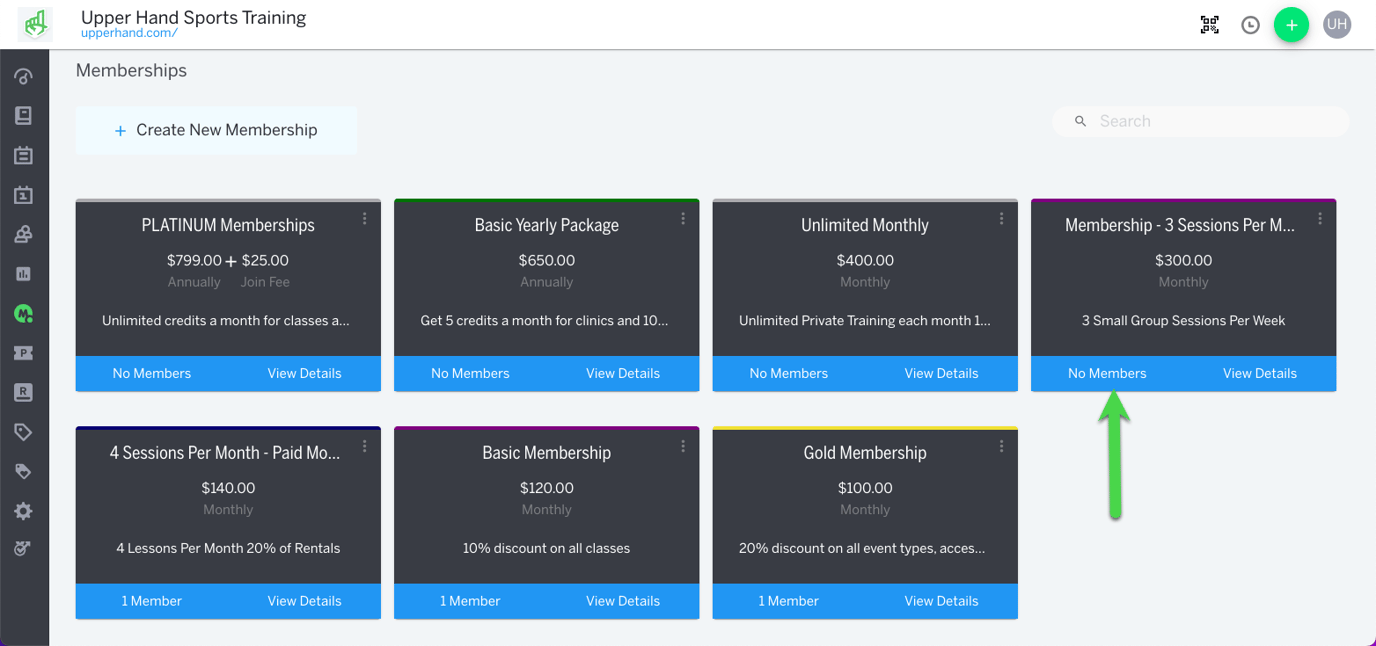Image resolution: width=1376 pixels, height=646 pixels.
Task: Open the R square icon in sidebar
Action: 23,392
